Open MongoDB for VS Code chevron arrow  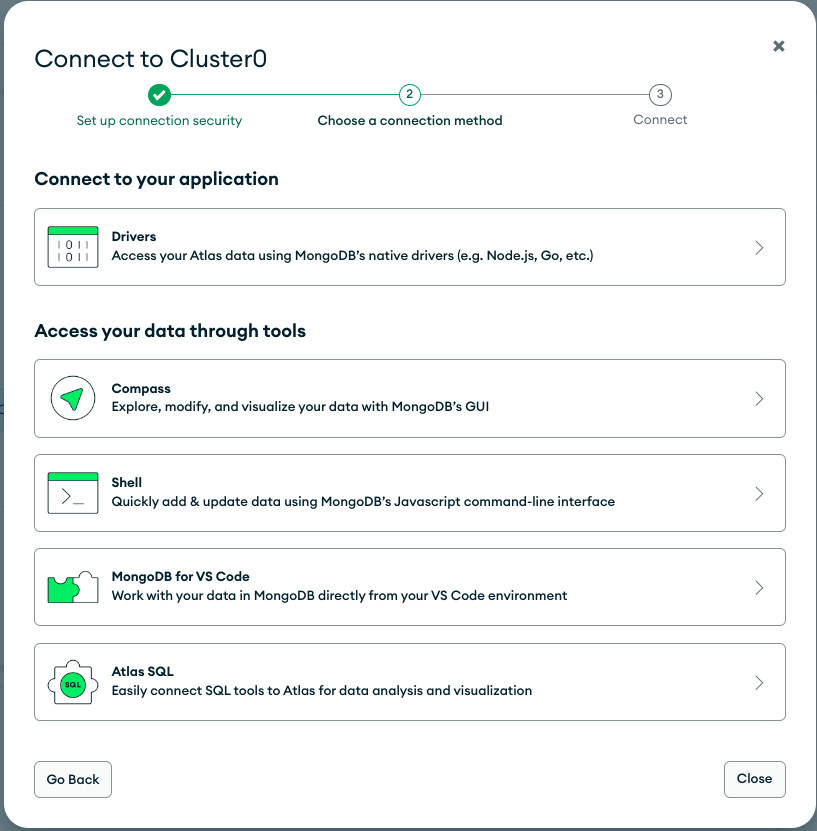pos(759,588)
